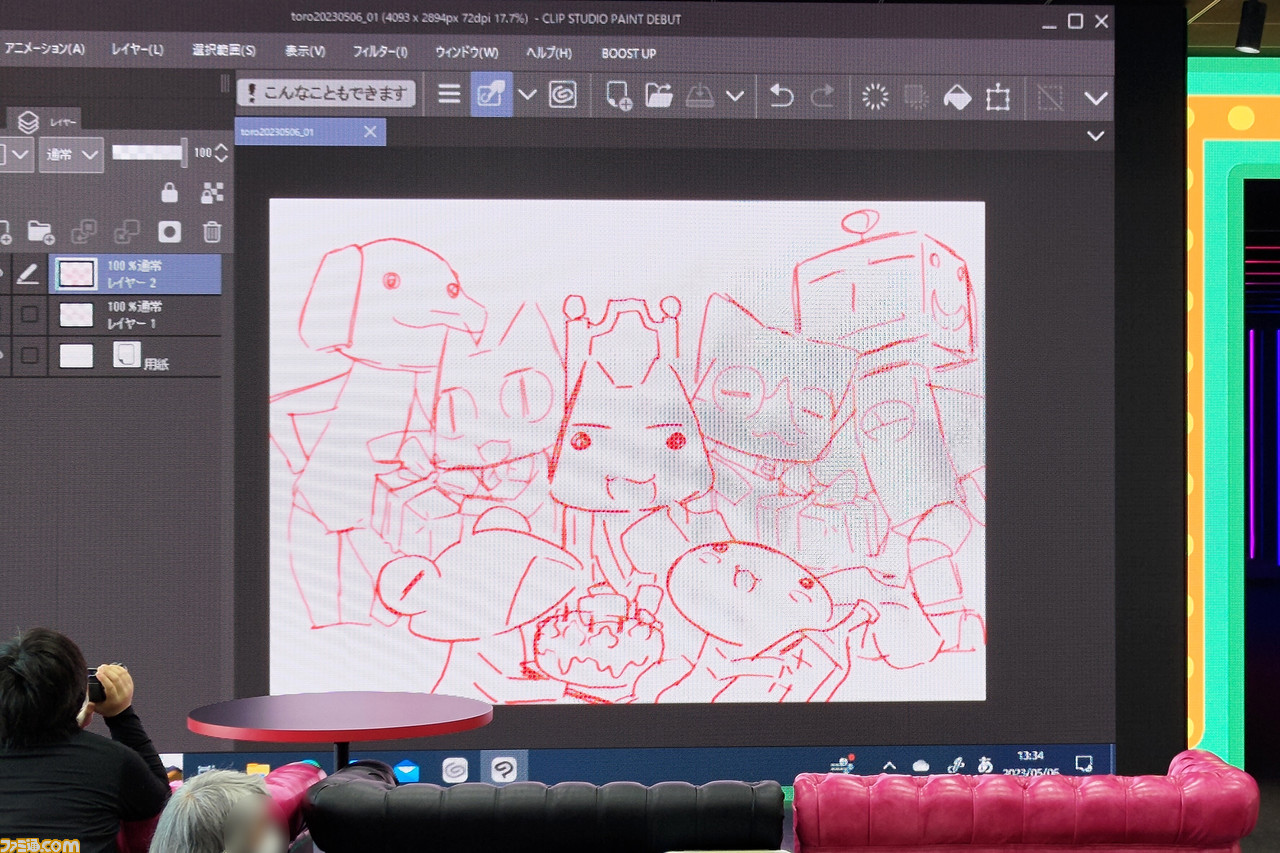This screenshot has height=853, width=1280.
Task: Click the red sketch drawing canvas
Action: pyautogui.click(x=627, y=450)
